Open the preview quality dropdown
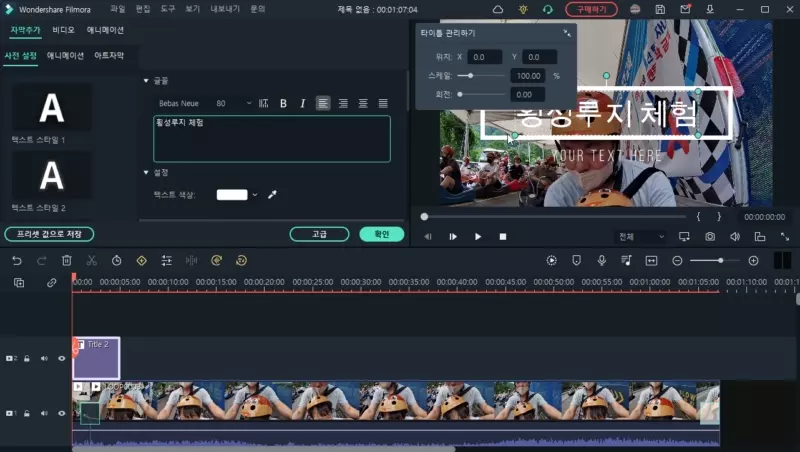800x452 pixels. coord(641,236)
